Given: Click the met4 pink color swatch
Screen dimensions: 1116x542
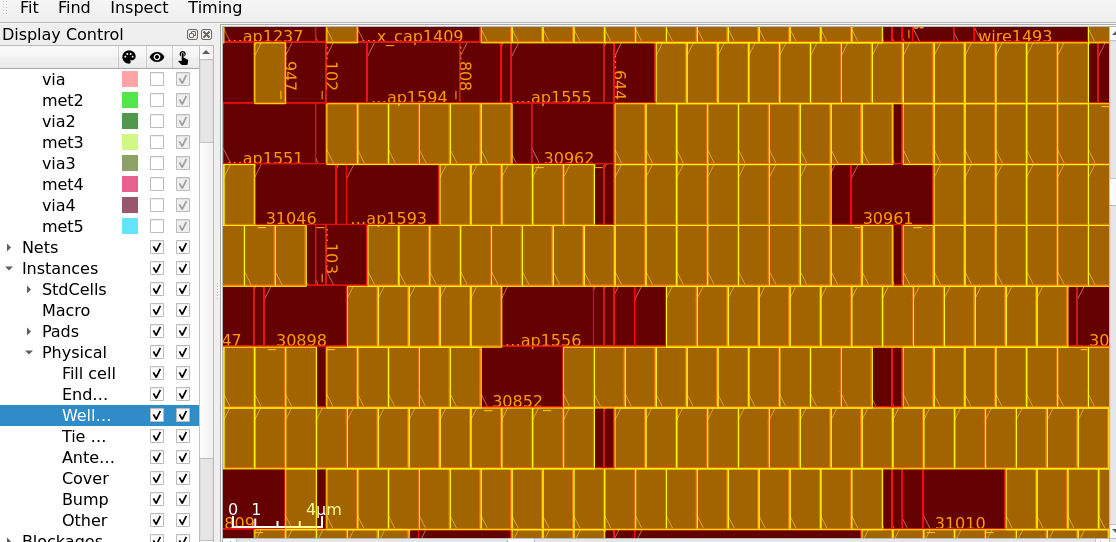Looking at the screenshot, I should click(130, 184).
